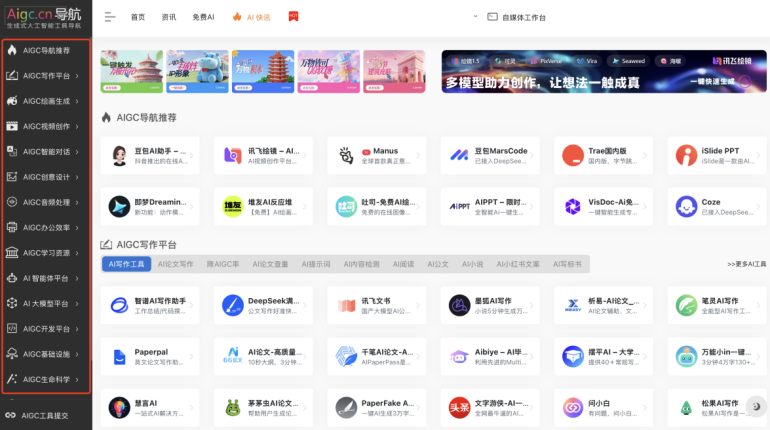Toggle the dark mode moon button
770x430 pixels.
click(756, 406)
